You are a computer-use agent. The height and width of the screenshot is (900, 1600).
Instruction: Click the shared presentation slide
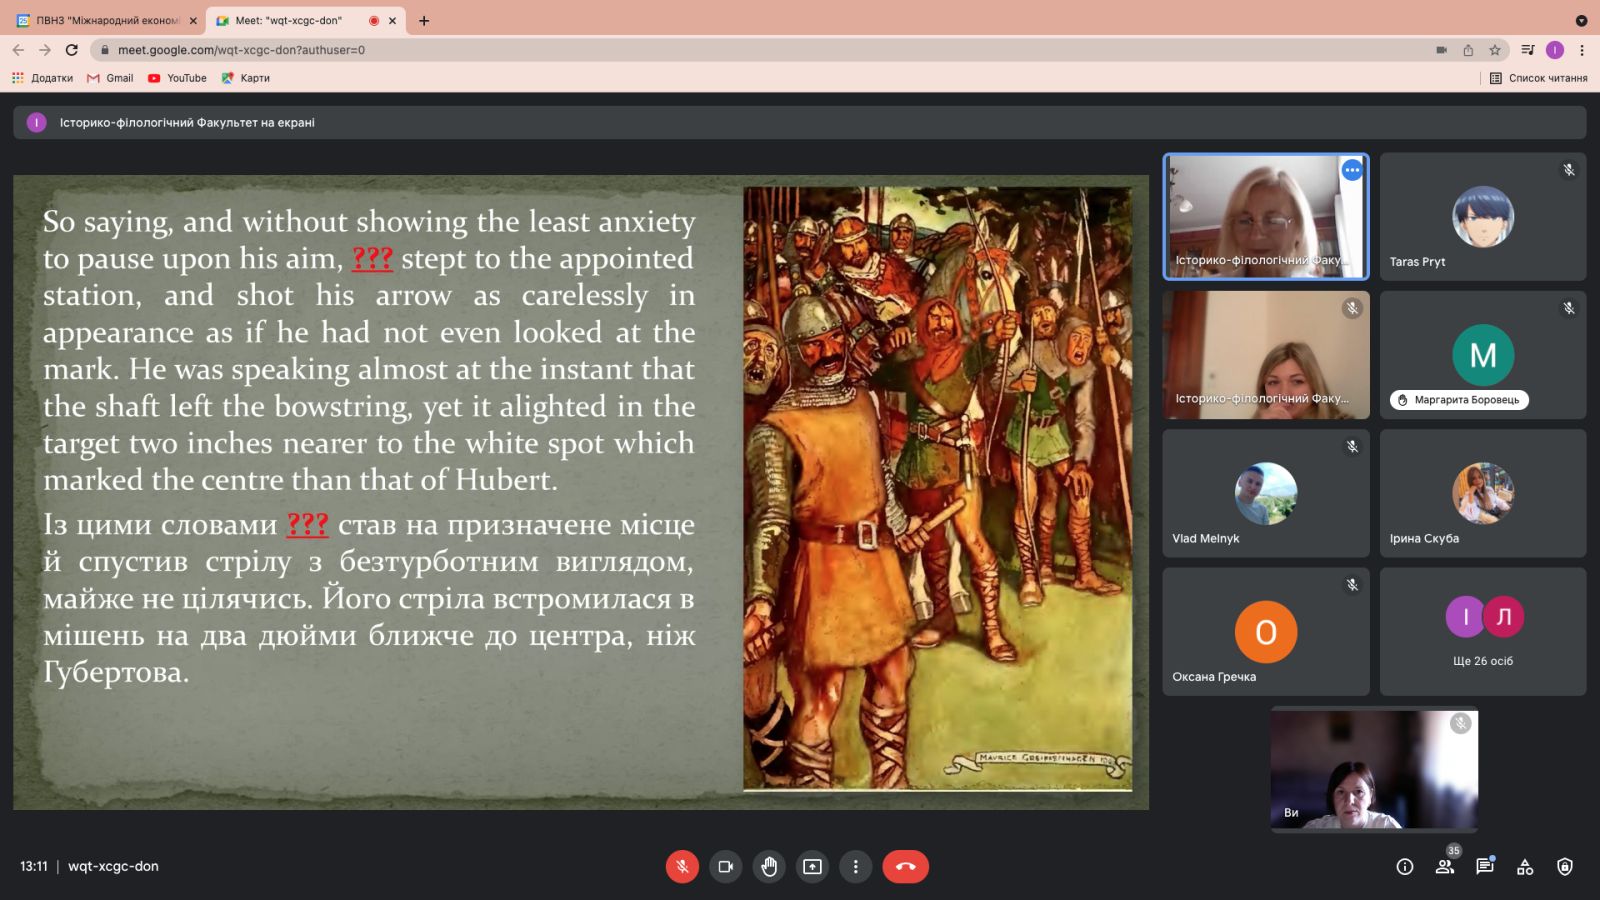pyautogui.click(x=581, y=492)
